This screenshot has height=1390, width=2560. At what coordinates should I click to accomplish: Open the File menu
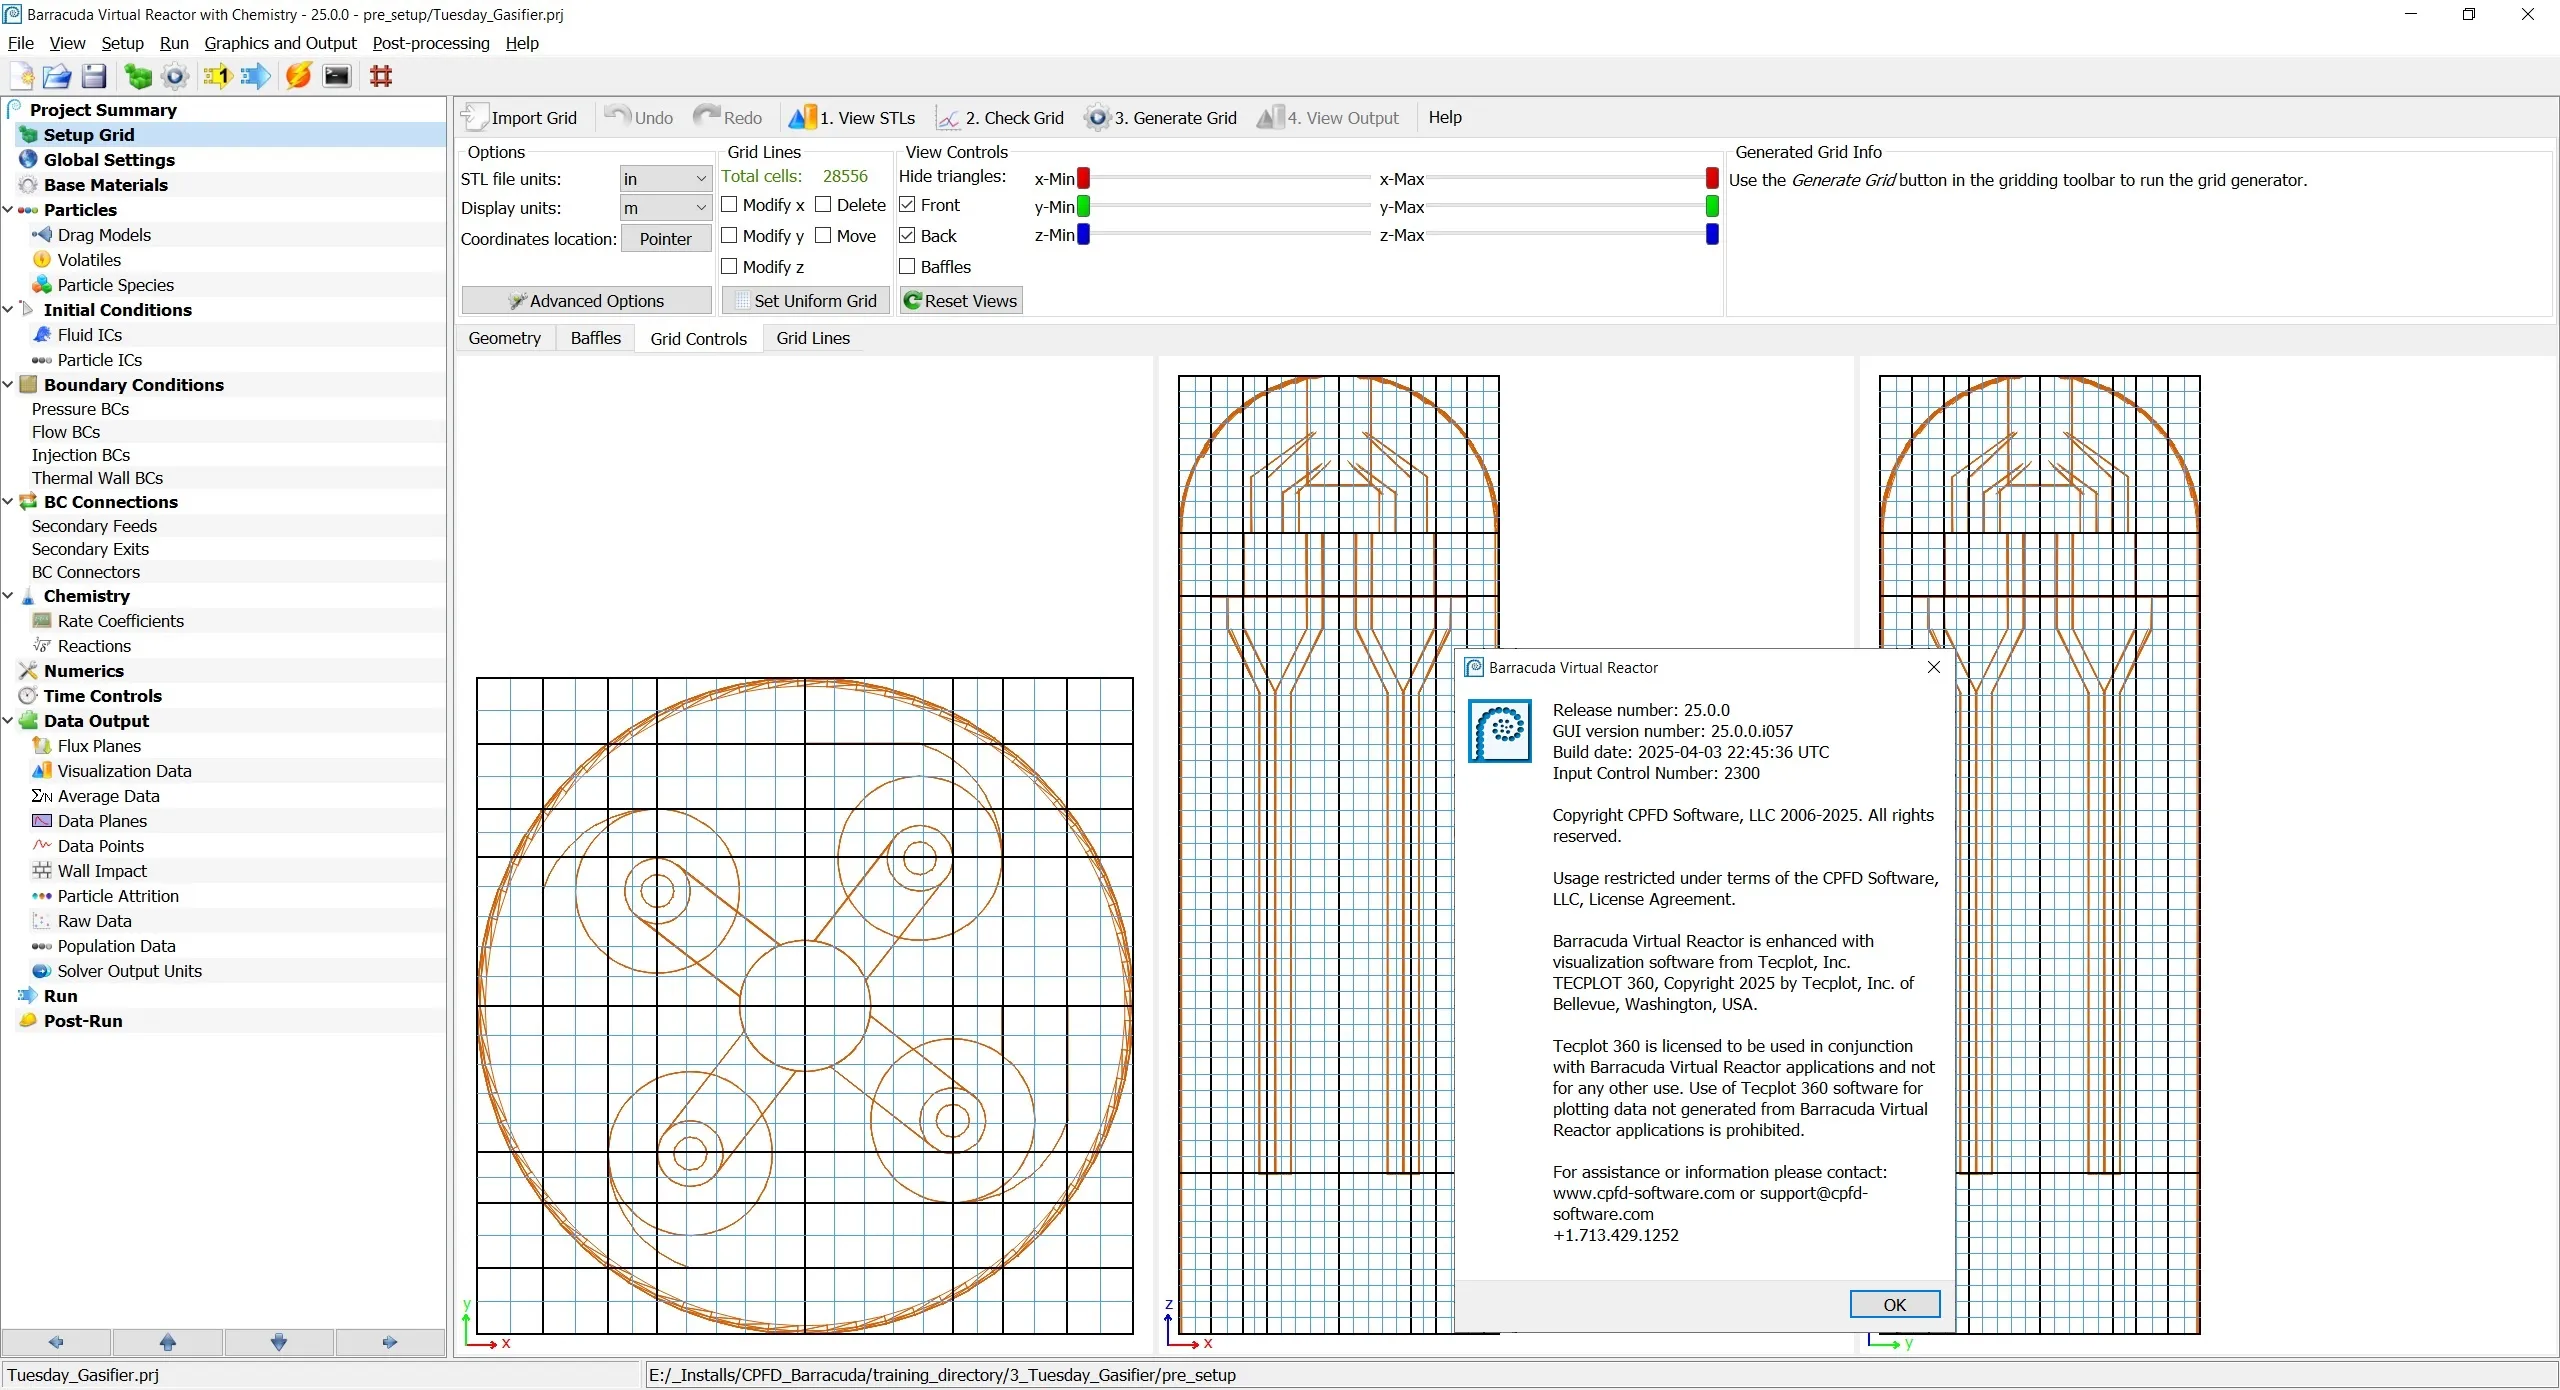pyautogui.click(x=20, y=43)
